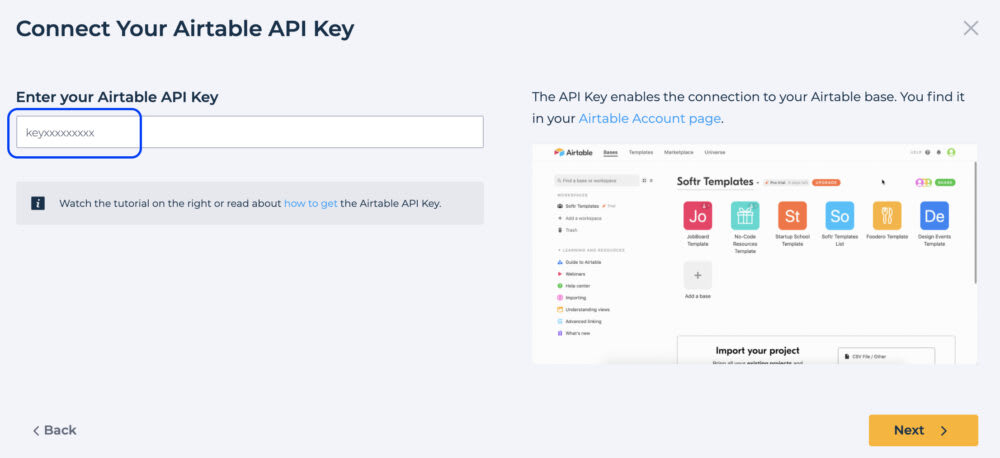Open the Startup School Template base icon
The width and height of the screenshot is (1000, 458).
792,216
